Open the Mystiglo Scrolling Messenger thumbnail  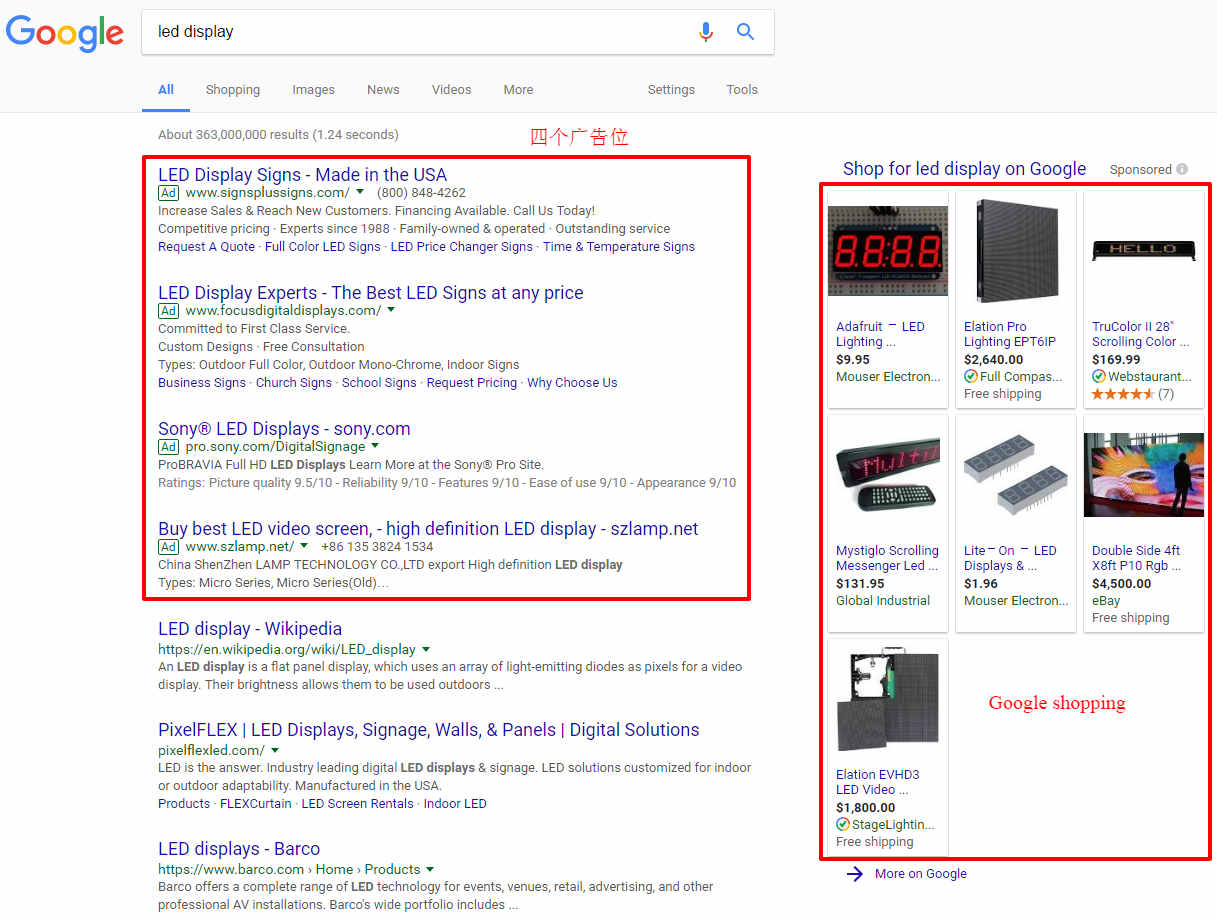coord(887,473)
